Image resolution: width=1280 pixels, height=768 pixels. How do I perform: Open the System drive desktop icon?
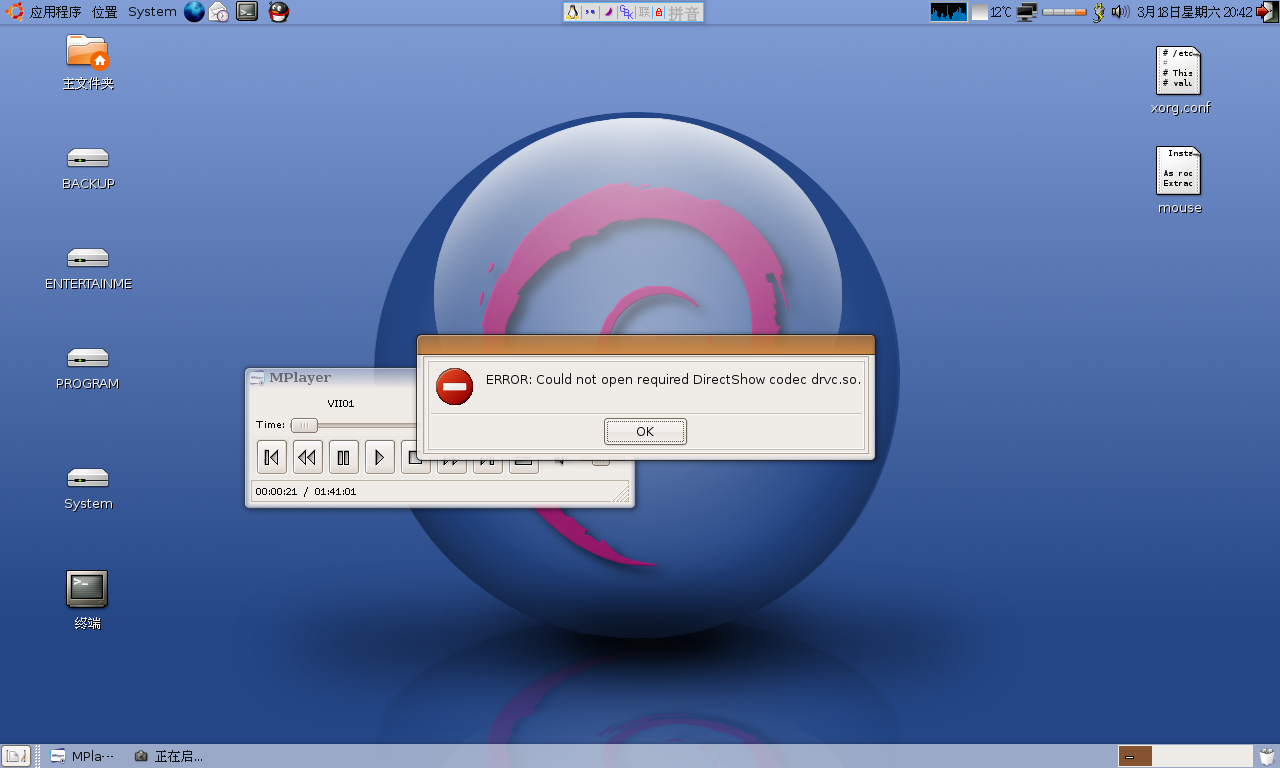coord(88,488)
